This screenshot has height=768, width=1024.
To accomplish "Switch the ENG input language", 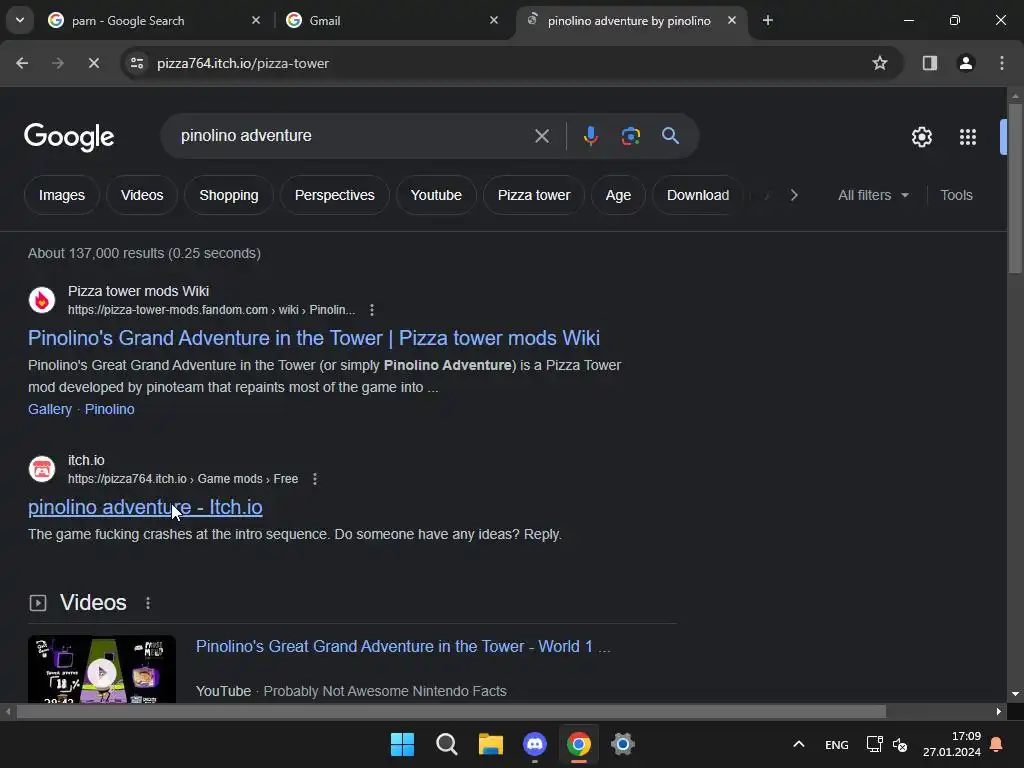I will (x=837, y=744).
